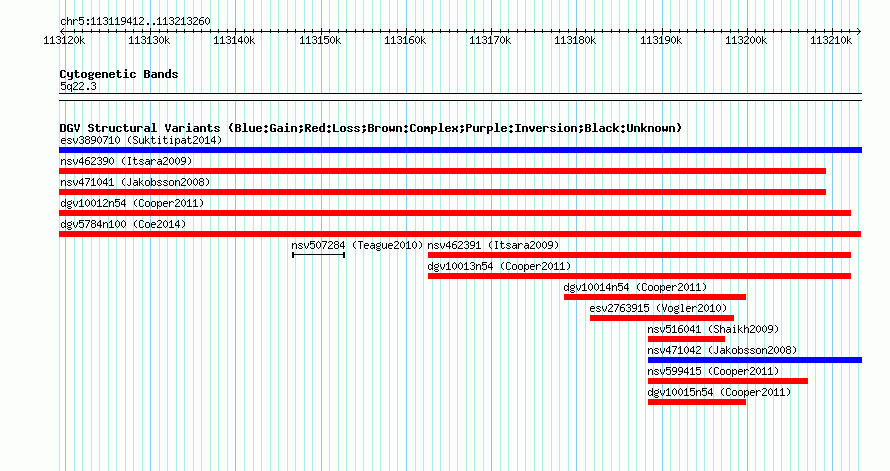This screenshot has height=471, width=890.
Task: Click the 113190k ruler label
Action: coord(661,40)
